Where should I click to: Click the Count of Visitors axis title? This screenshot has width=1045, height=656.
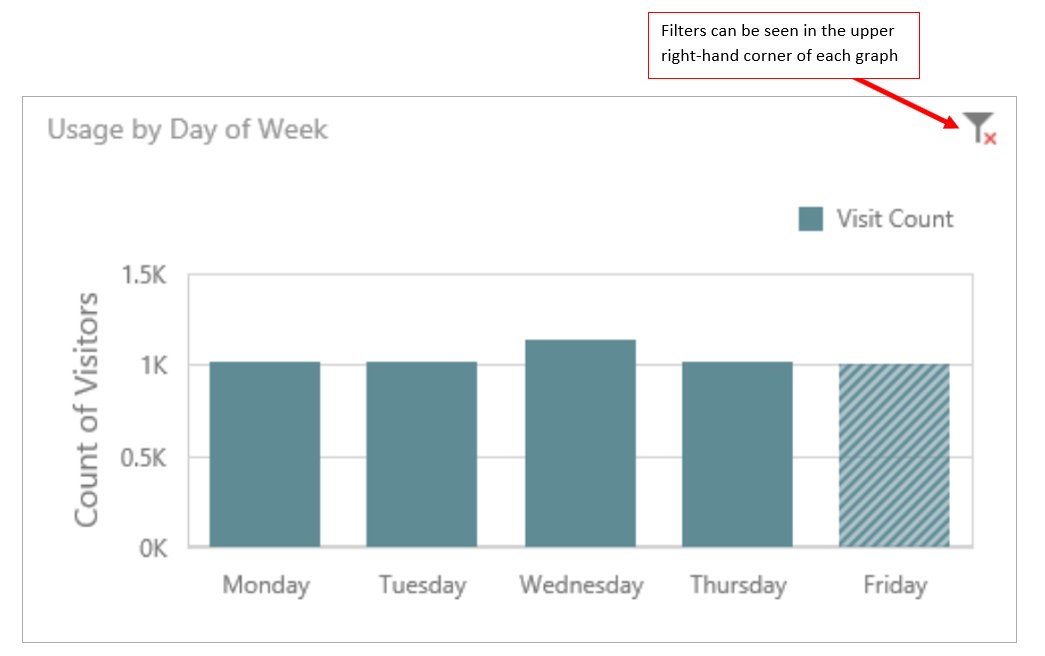tap(88, 410)
